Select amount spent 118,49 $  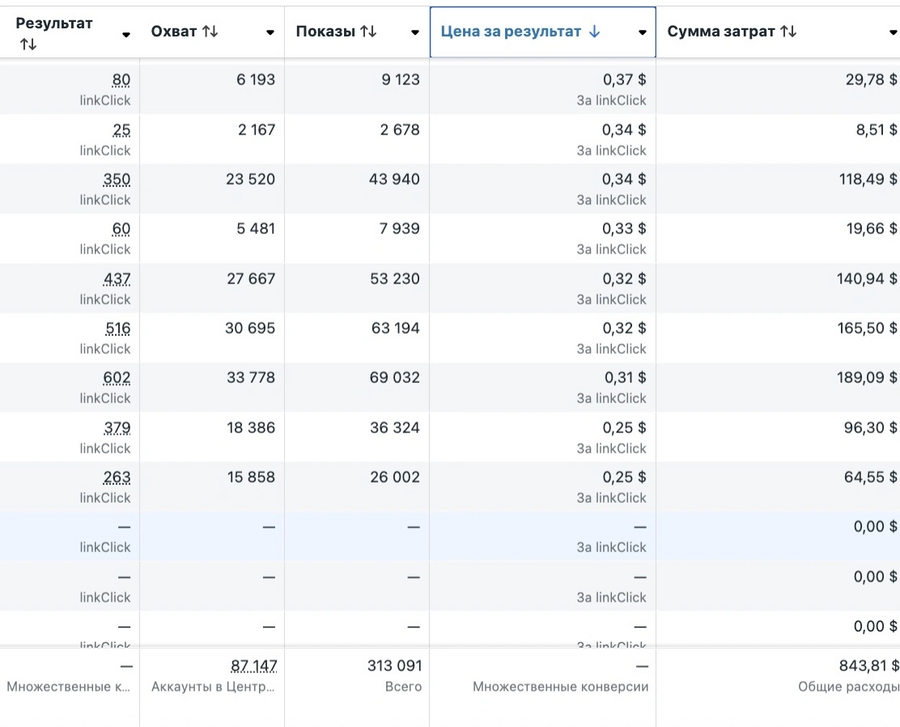click(868, 180)
